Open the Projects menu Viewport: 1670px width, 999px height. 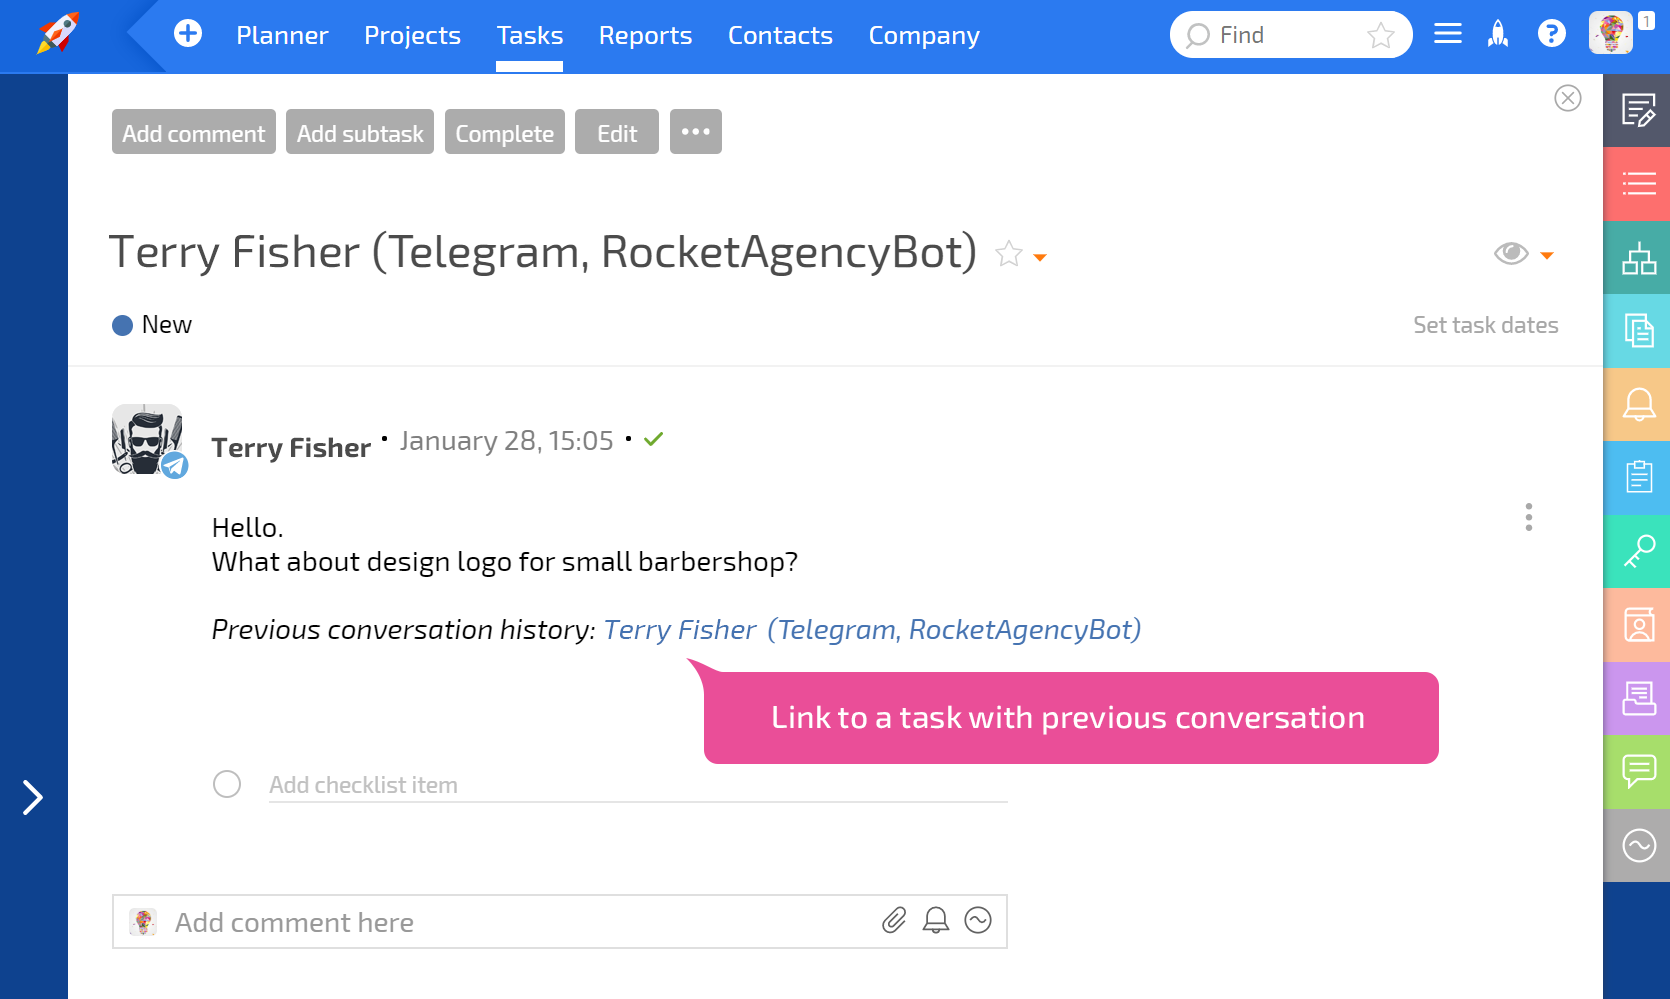click(x=412, y=36)
